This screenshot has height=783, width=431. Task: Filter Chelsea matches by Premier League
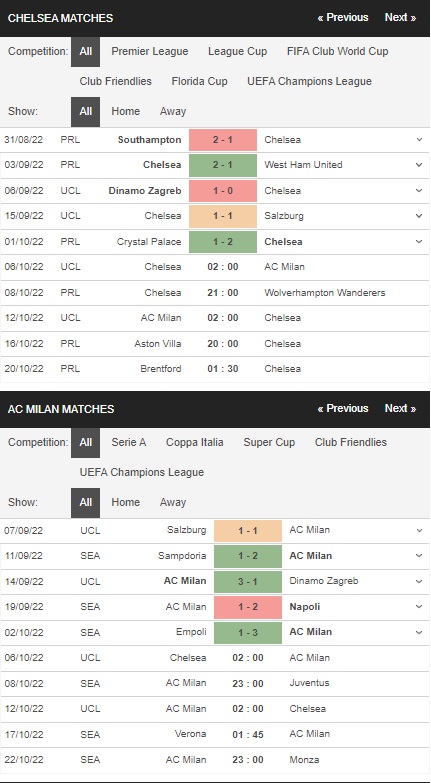pyautogui.click(x=150, y=51)
